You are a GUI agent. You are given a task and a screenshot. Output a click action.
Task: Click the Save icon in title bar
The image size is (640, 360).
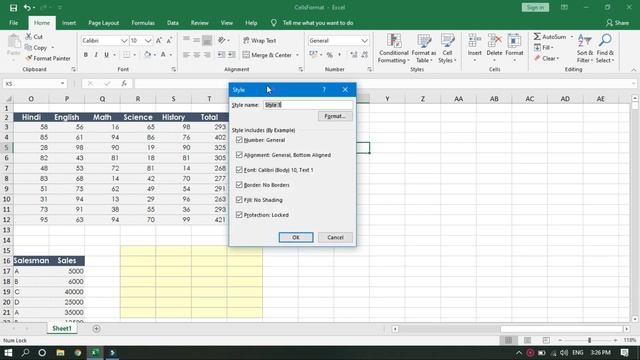point(13,8)
